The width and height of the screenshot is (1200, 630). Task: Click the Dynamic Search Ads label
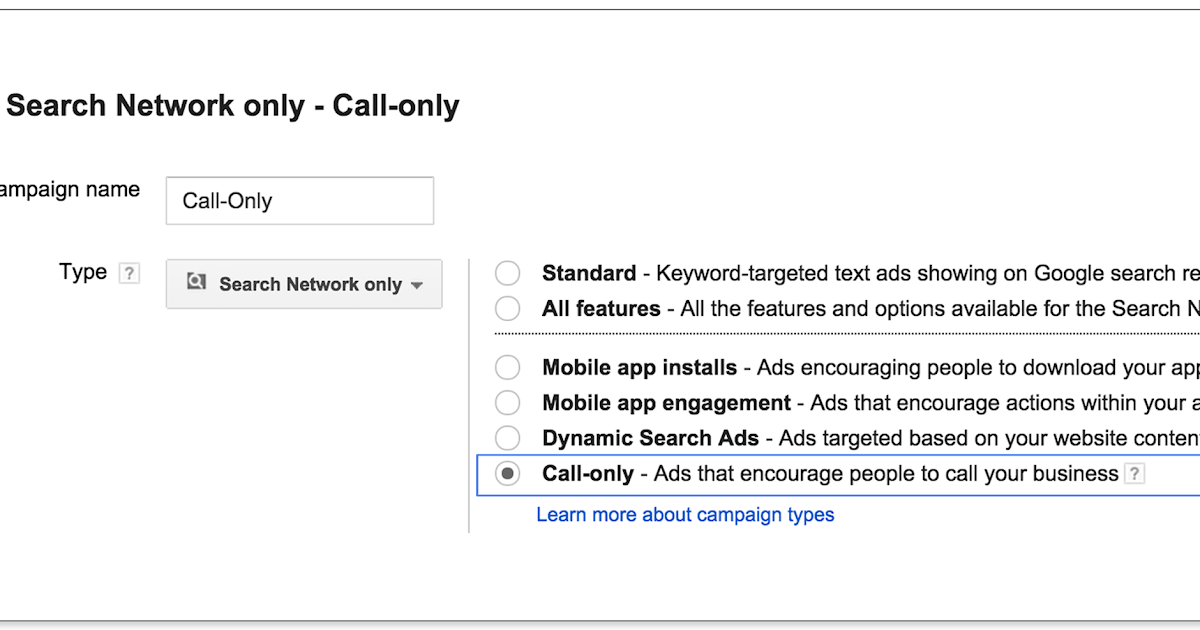click(x=650, y=438)
